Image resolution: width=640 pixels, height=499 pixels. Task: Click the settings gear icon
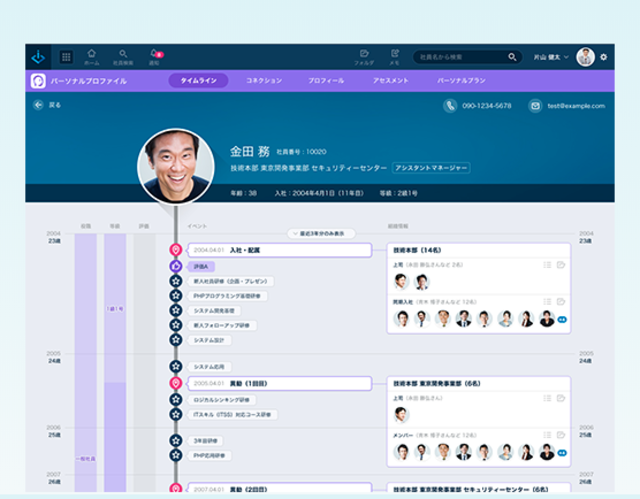pos(603,57)
